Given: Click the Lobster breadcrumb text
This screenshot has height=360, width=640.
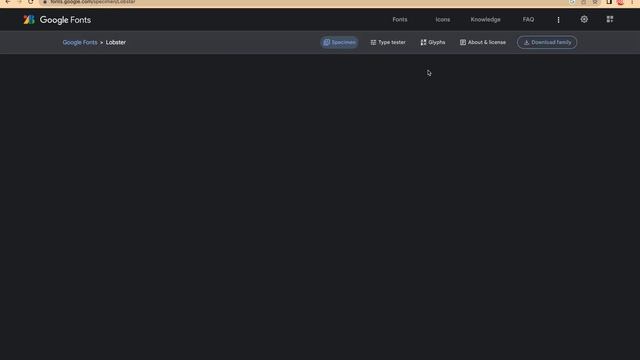Looking at the screenshot, I should [x=116, y=42].
